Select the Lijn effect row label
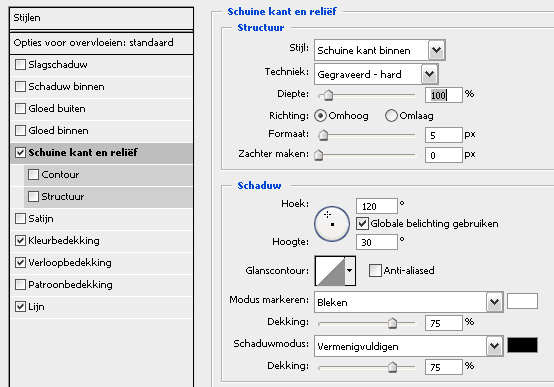This screenshot has width=554, height=387. coord(36,307)
